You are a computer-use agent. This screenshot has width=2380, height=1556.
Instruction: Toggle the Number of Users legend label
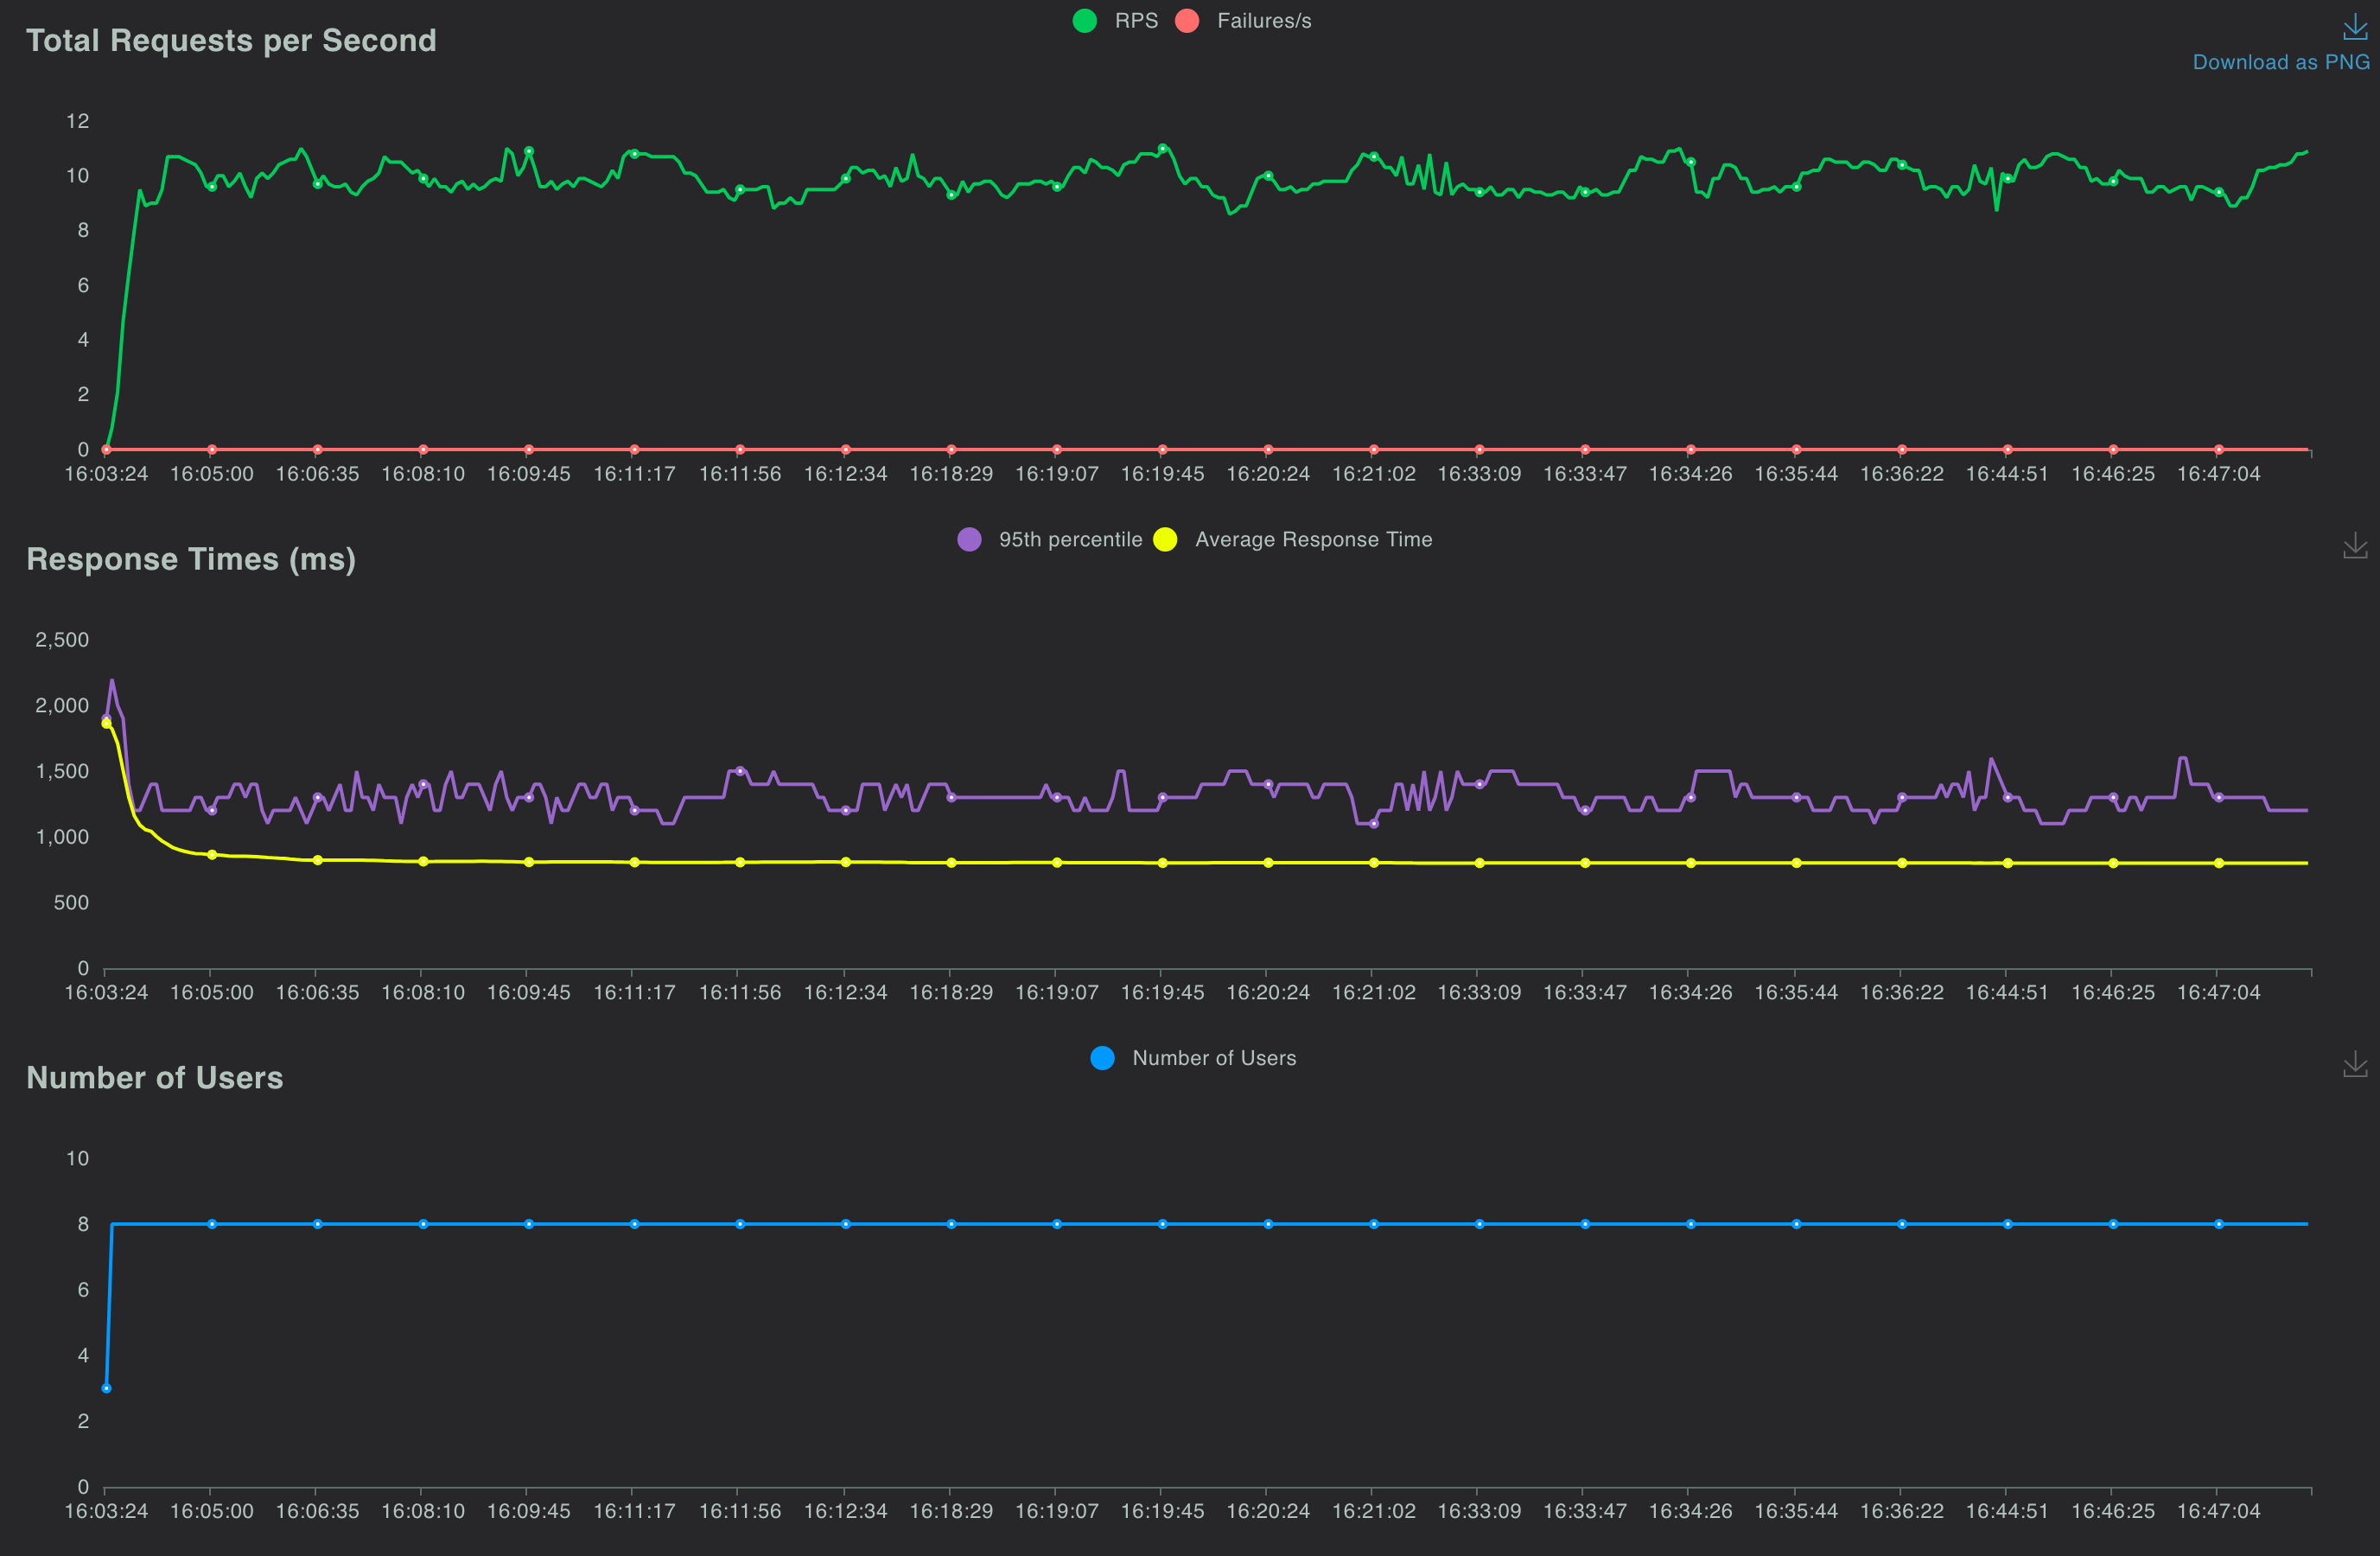click(x=1213, y=1058)
